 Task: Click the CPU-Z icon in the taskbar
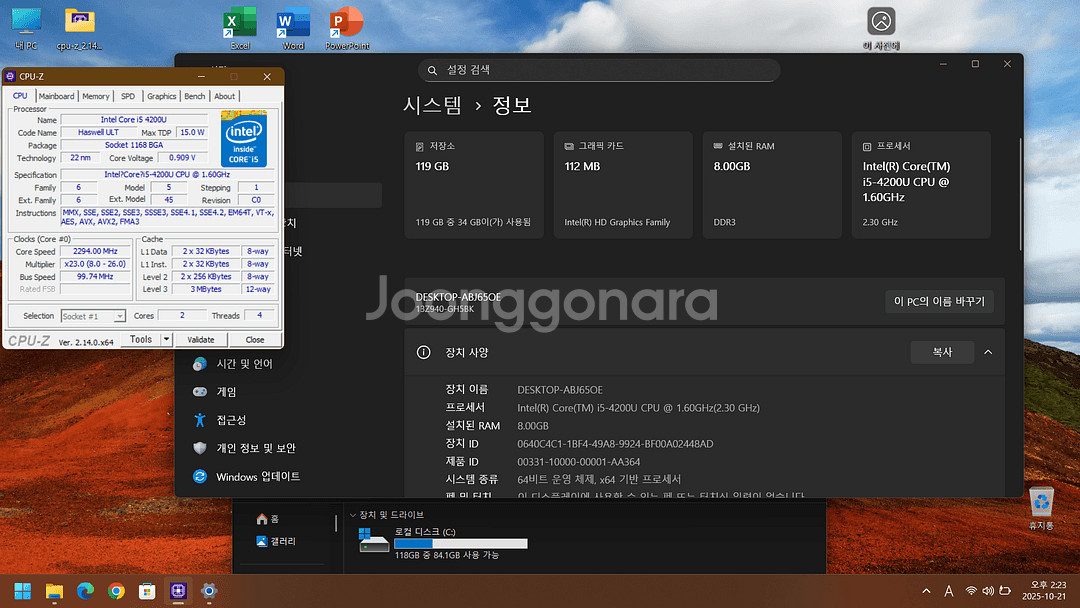pyautogui.click(x=178, y=590)
